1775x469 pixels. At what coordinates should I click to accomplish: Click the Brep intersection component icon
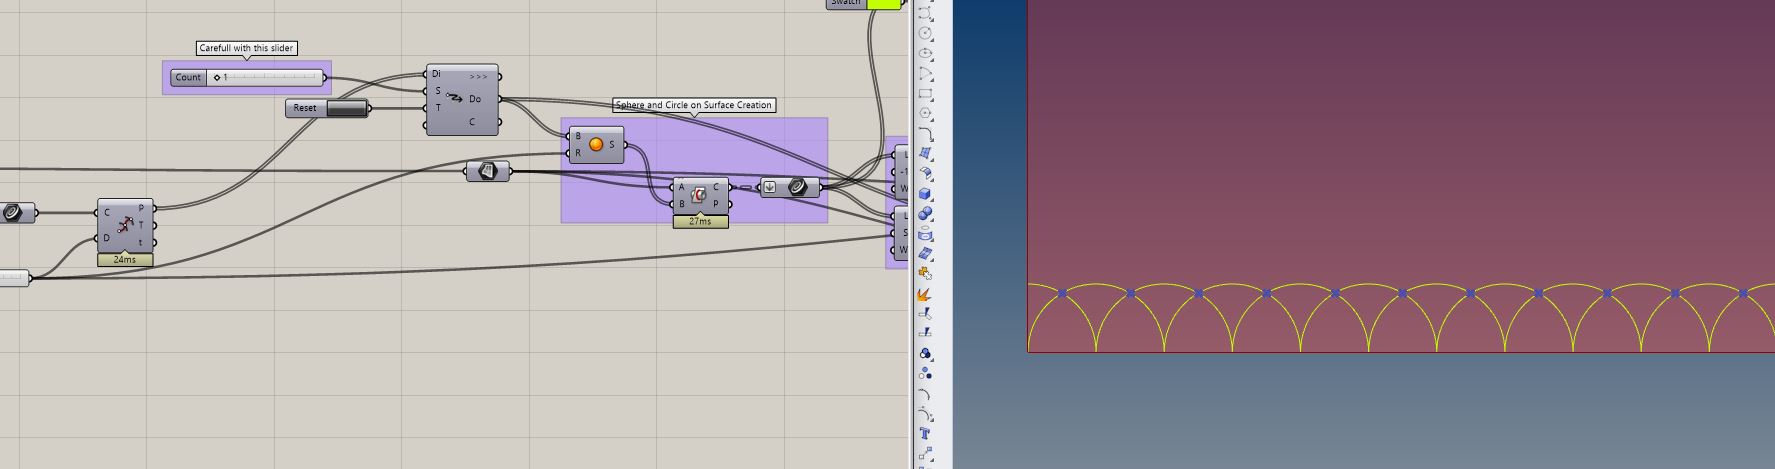tap(699, 195)
